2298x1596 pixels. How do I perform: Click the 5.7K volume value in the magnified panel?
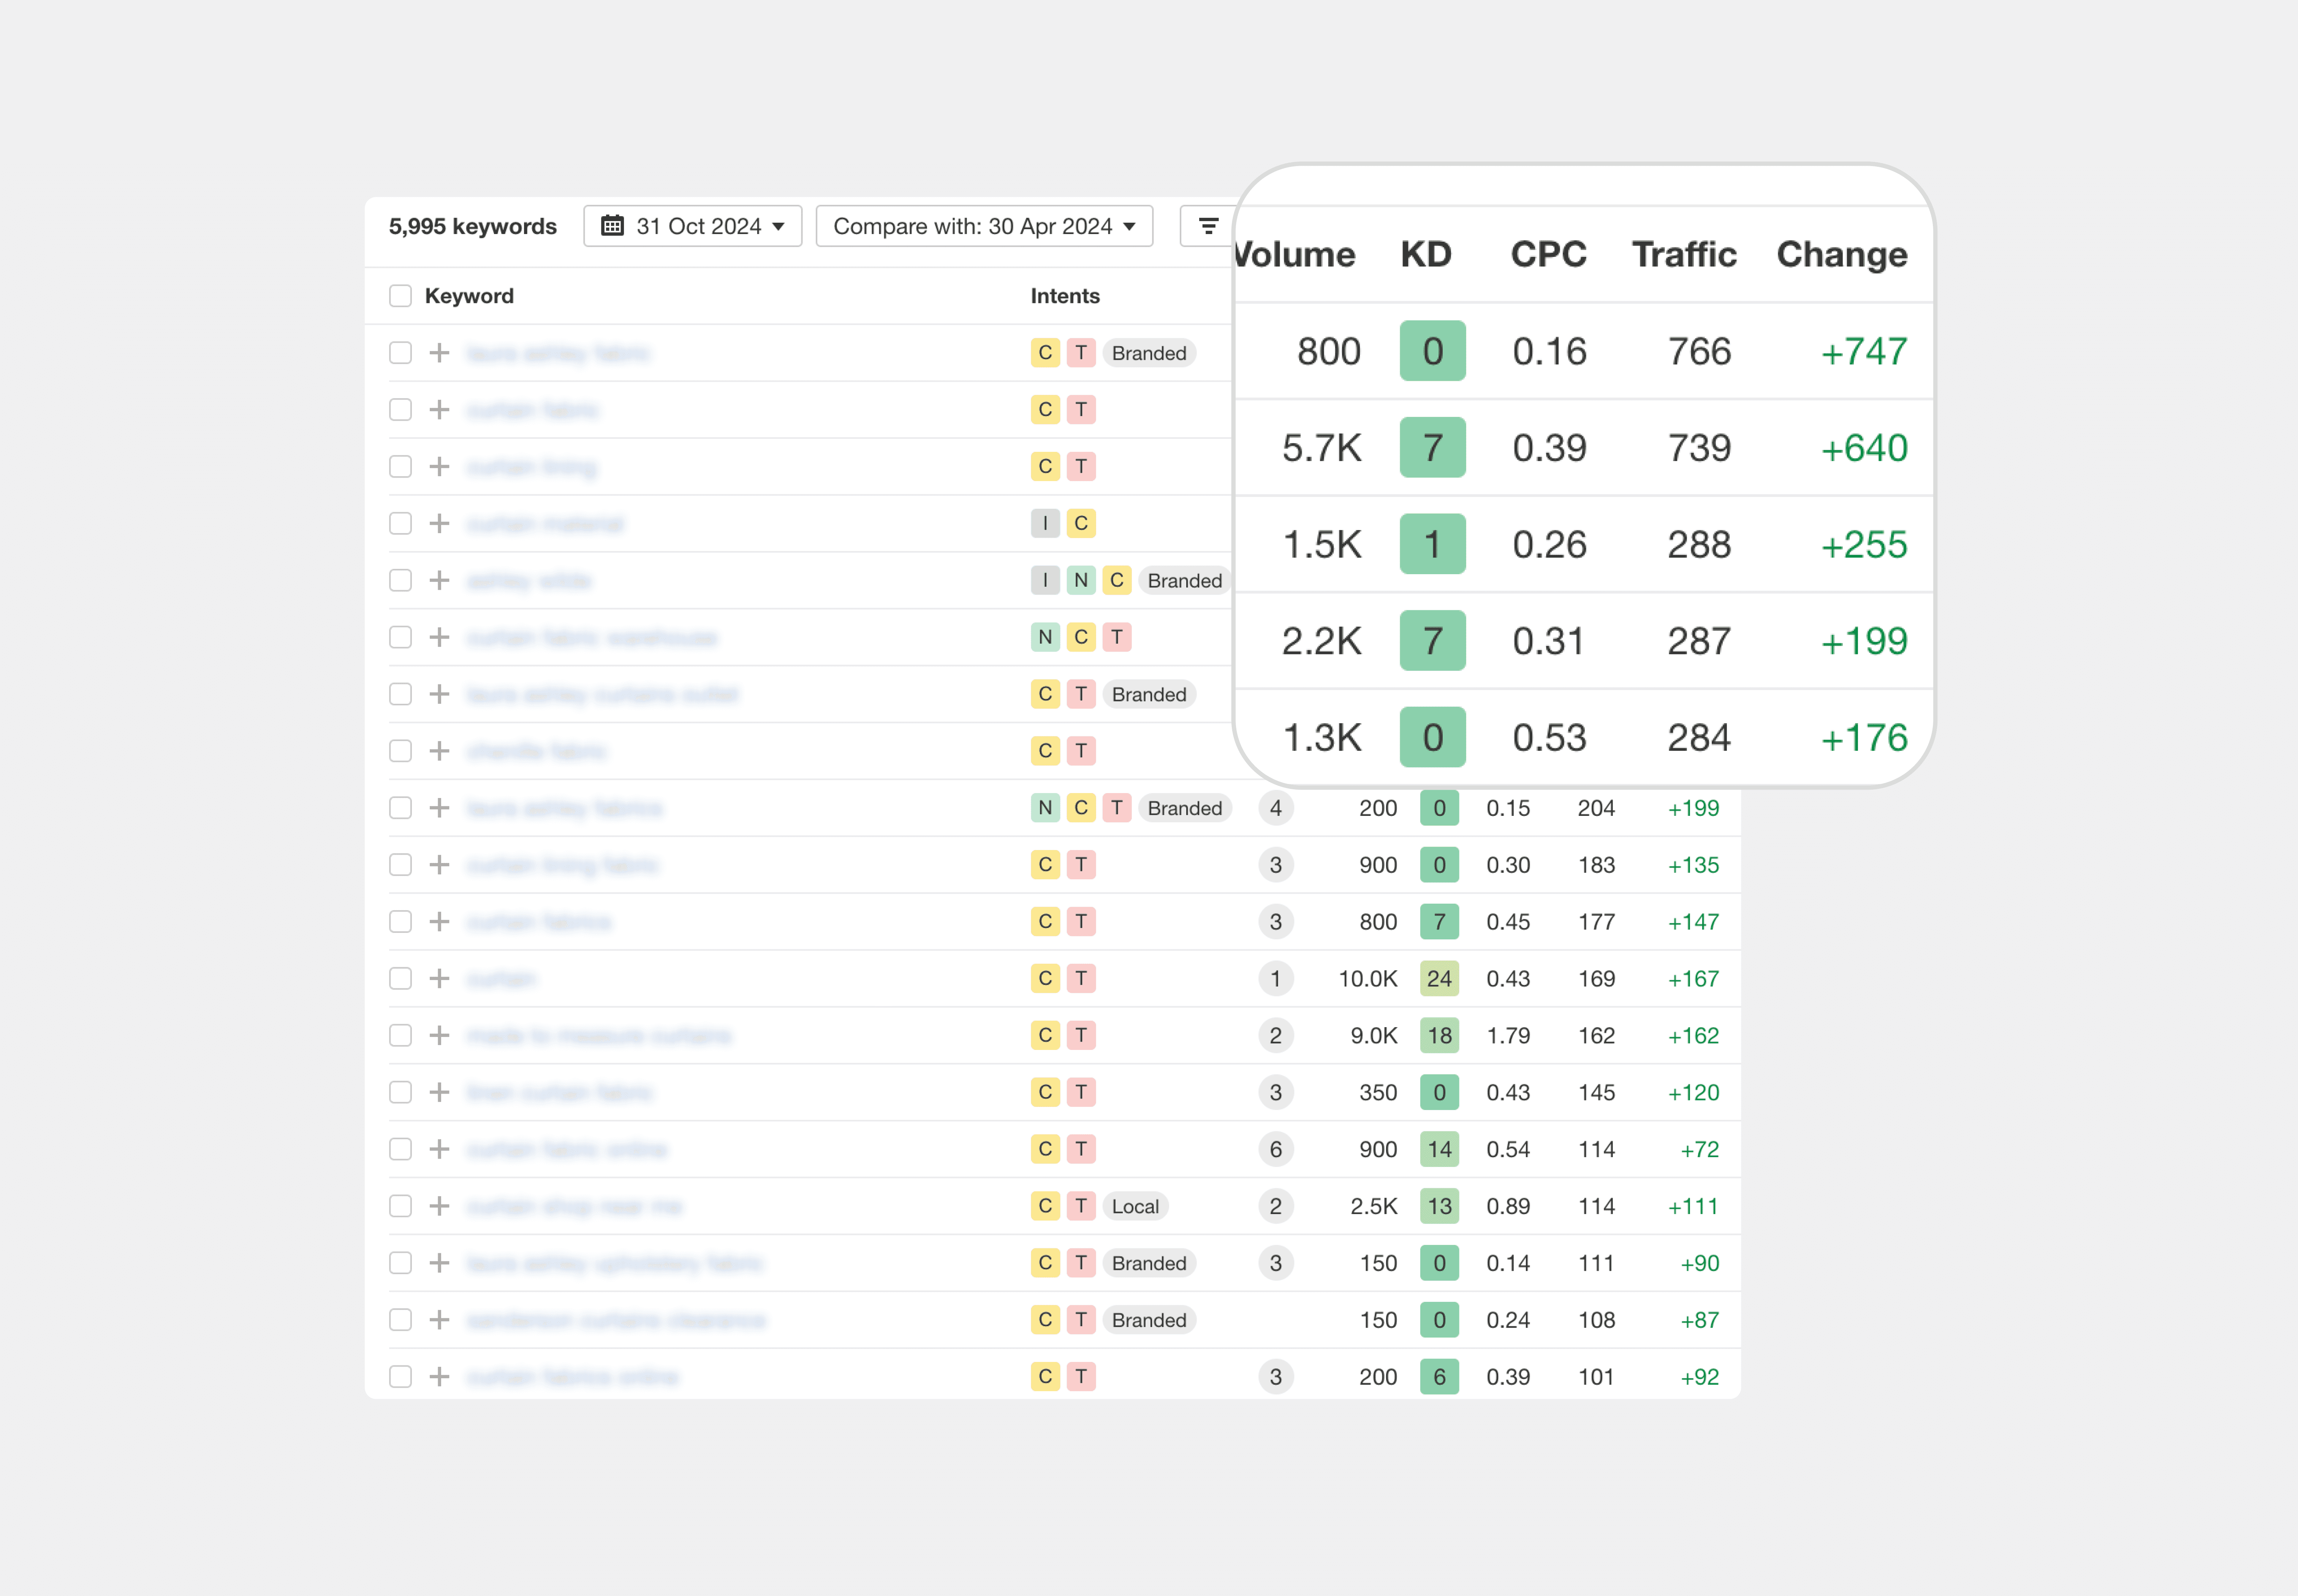point(1322,448)
